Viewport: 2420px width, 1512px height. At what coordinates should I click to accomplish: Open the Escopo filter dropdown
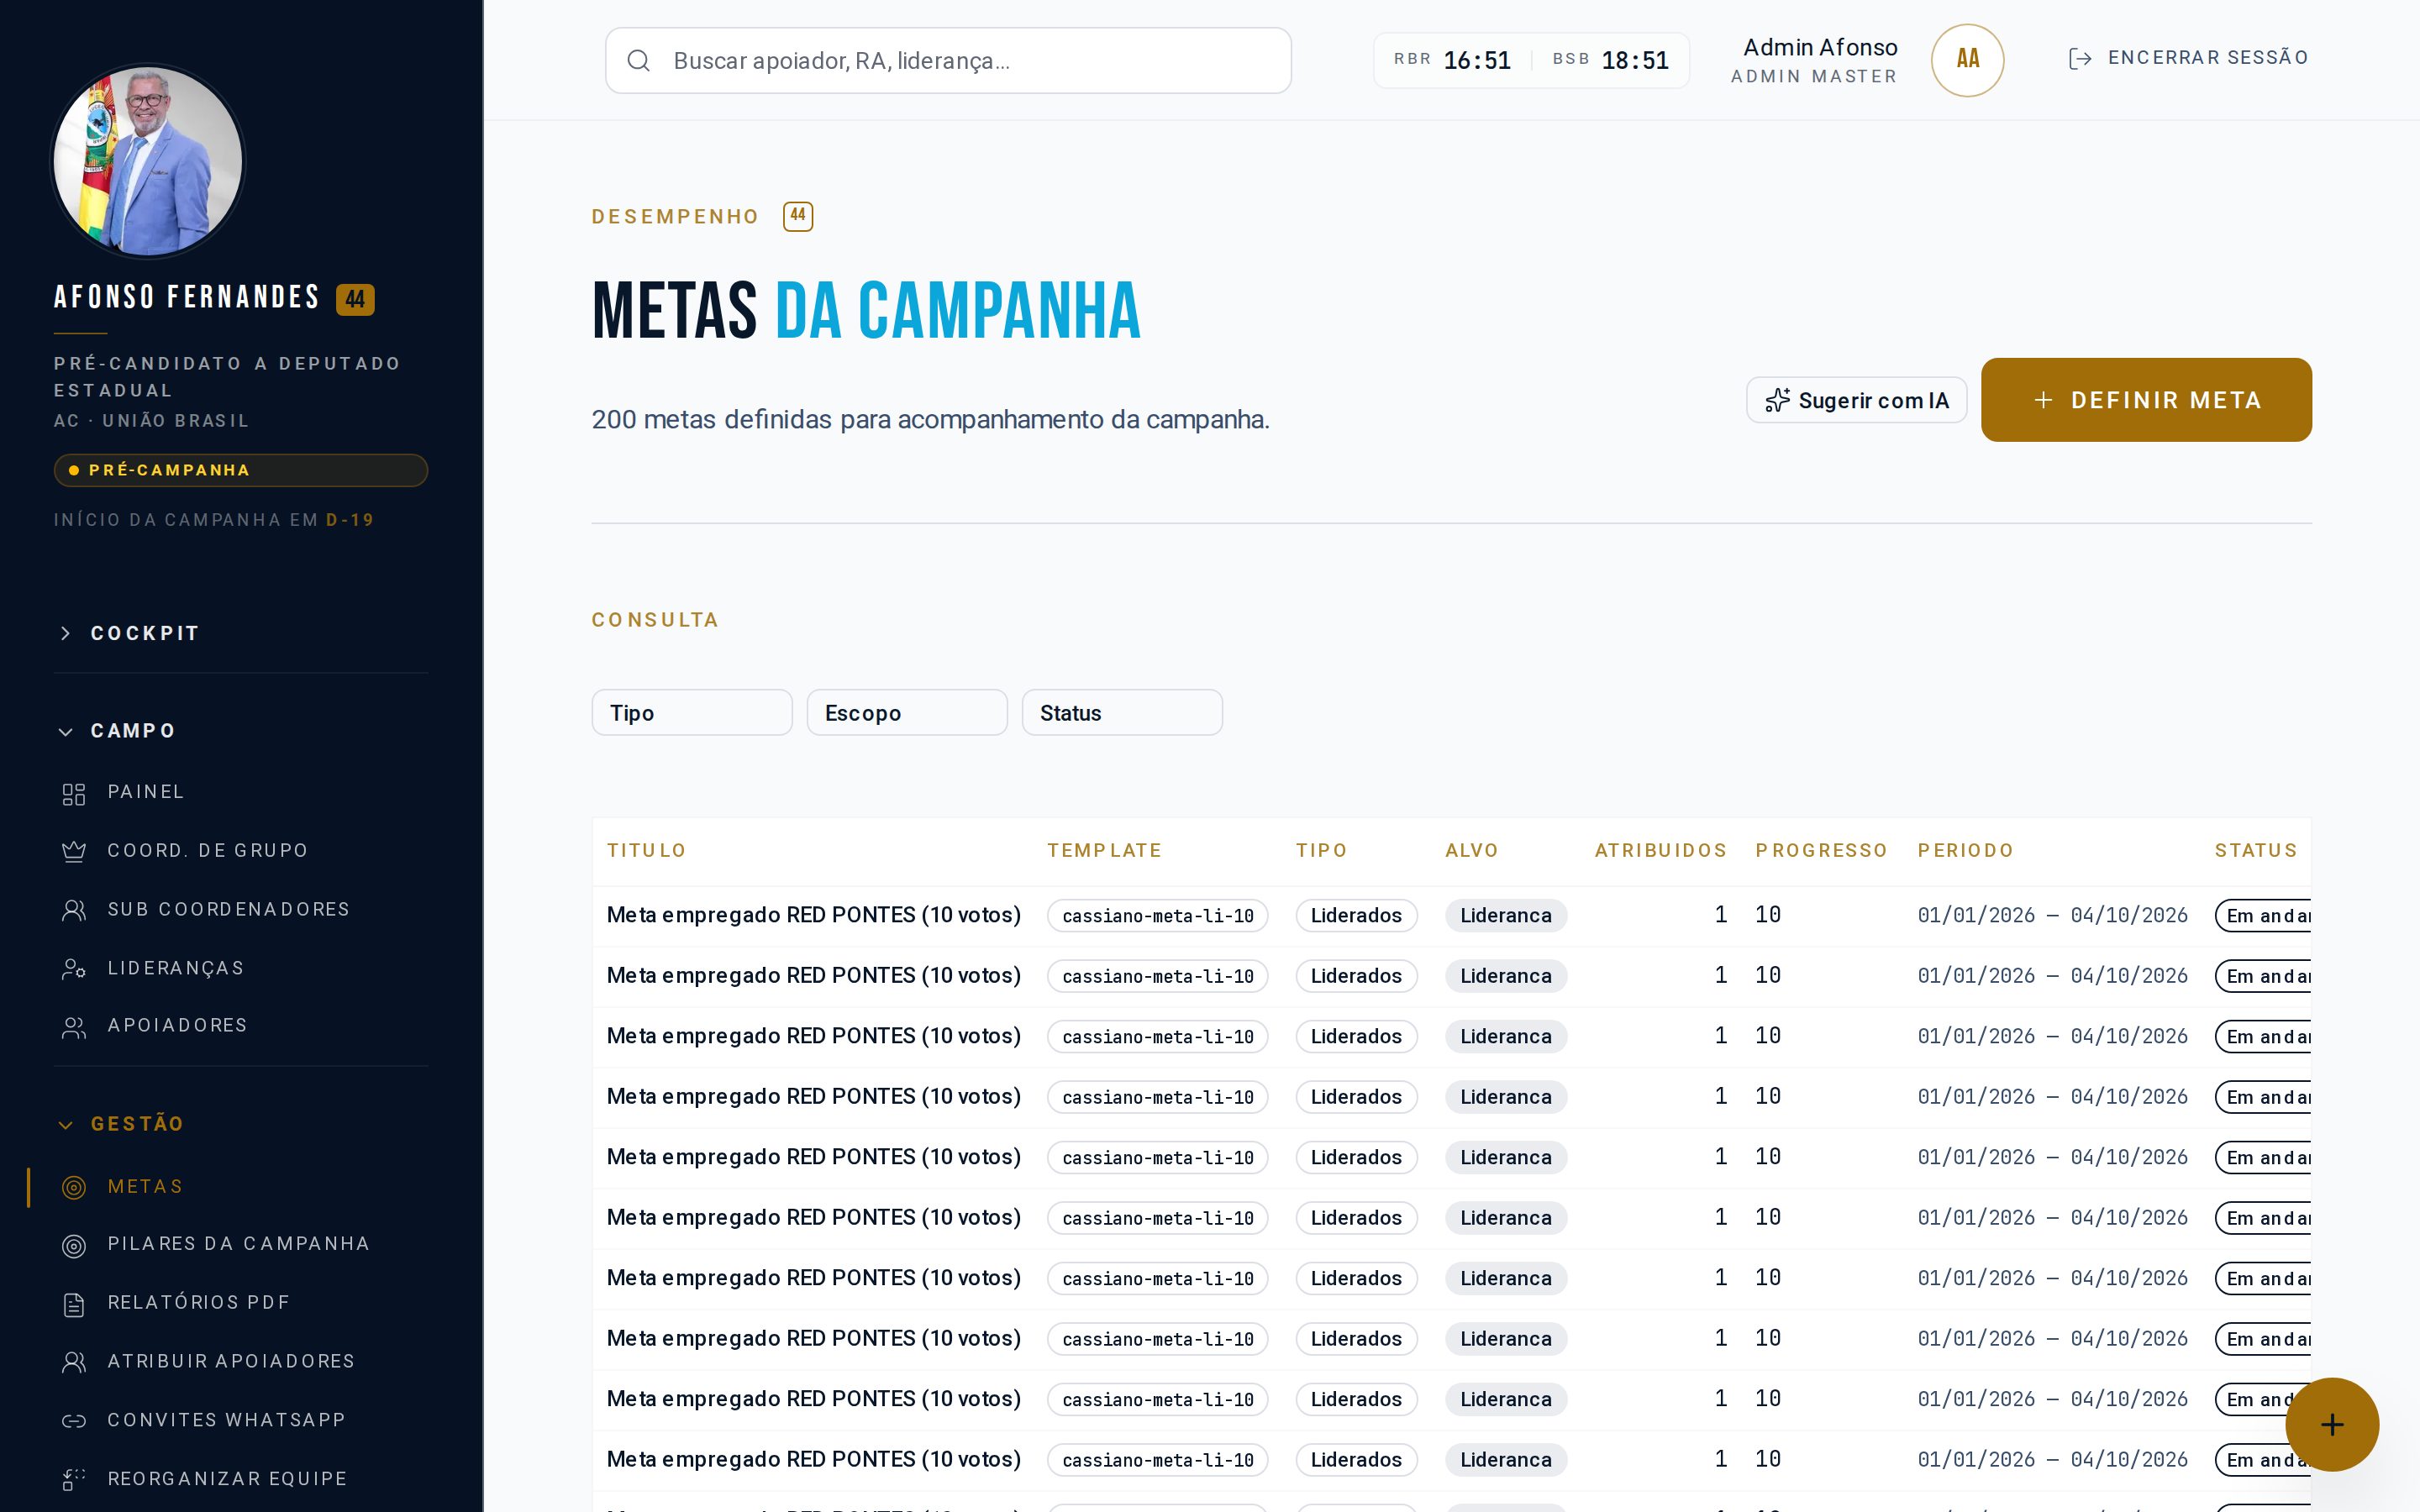[x=907, y=712]
